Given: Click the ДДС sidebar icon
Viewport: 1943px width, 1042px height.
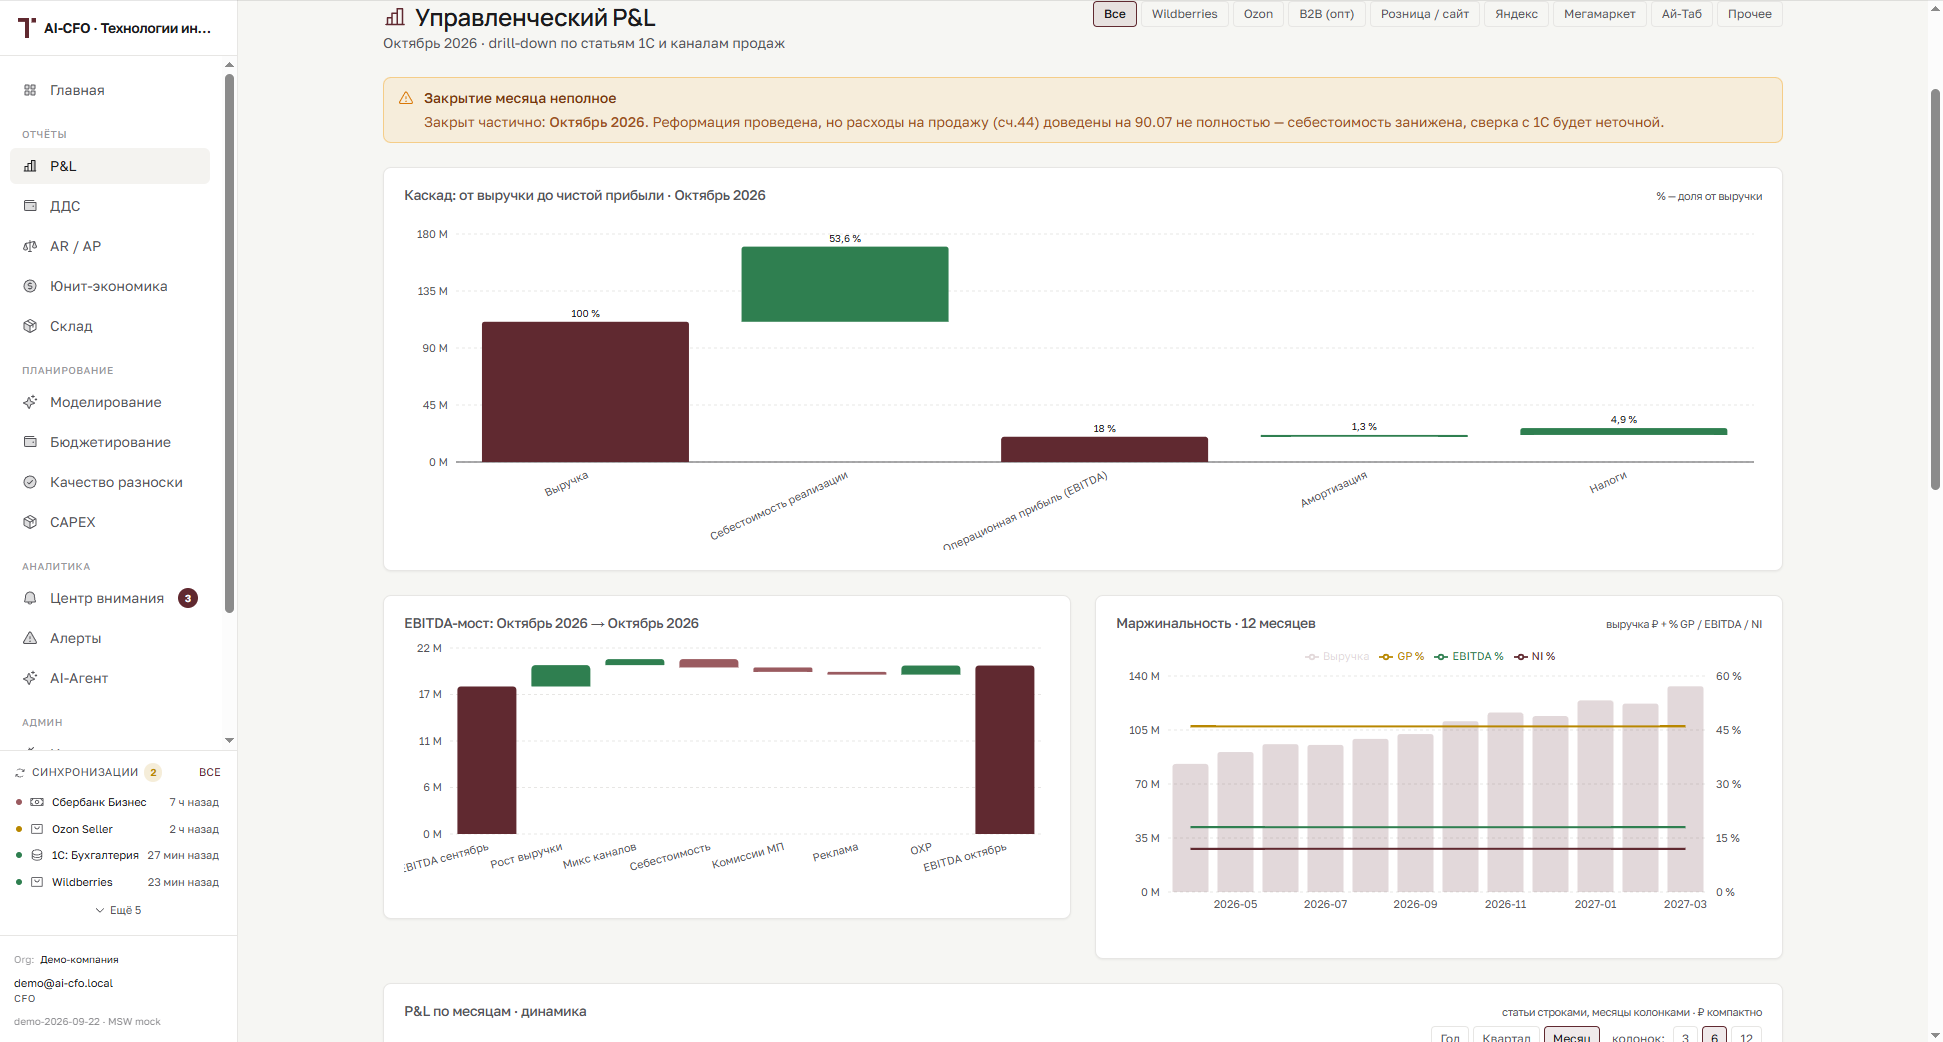Looking at the screenshot, I should click(x=30, y=206).
